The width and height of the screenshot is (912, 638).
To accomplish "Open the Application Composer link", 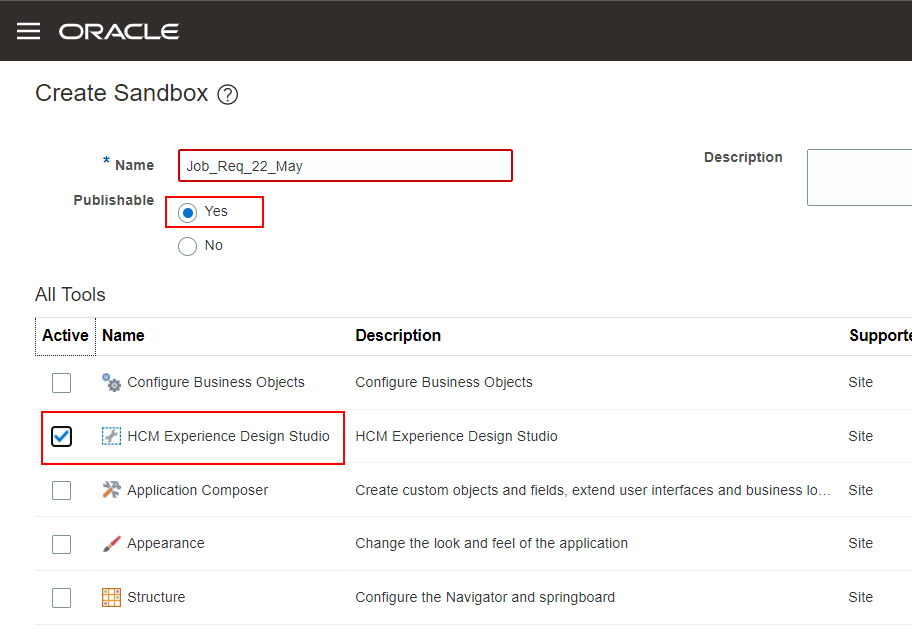I will 198,489.
